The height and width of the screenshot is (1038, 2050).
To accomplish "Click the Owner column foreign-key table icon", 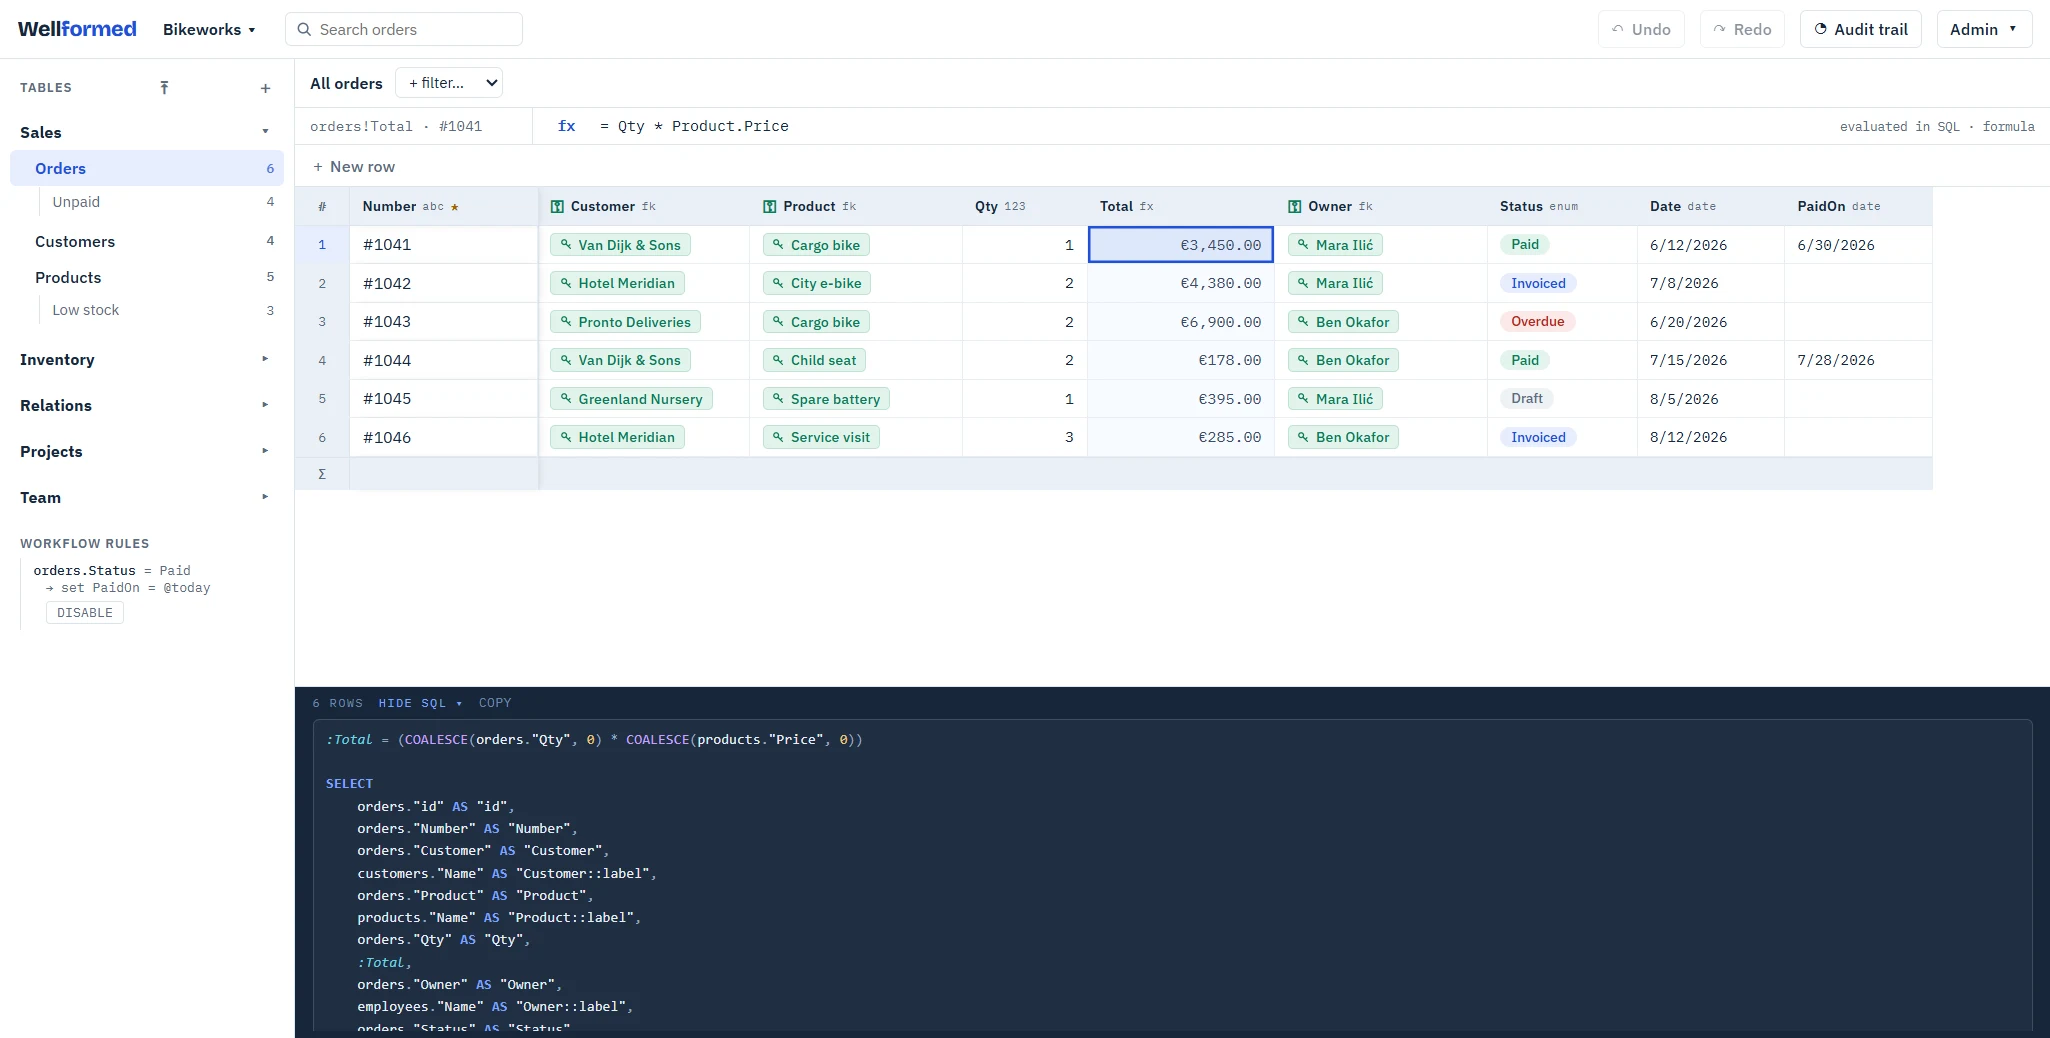I will (x=1295, y=206).
